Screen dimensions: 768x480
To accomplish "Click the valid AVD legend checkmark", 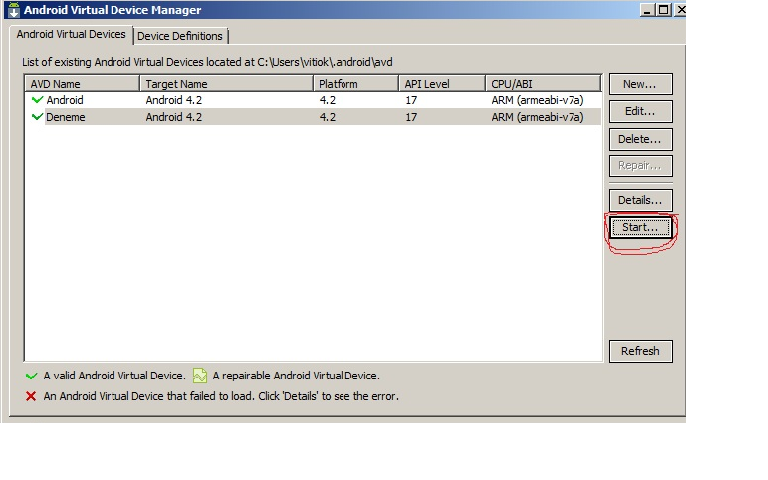I will click(x=31, y=376).
